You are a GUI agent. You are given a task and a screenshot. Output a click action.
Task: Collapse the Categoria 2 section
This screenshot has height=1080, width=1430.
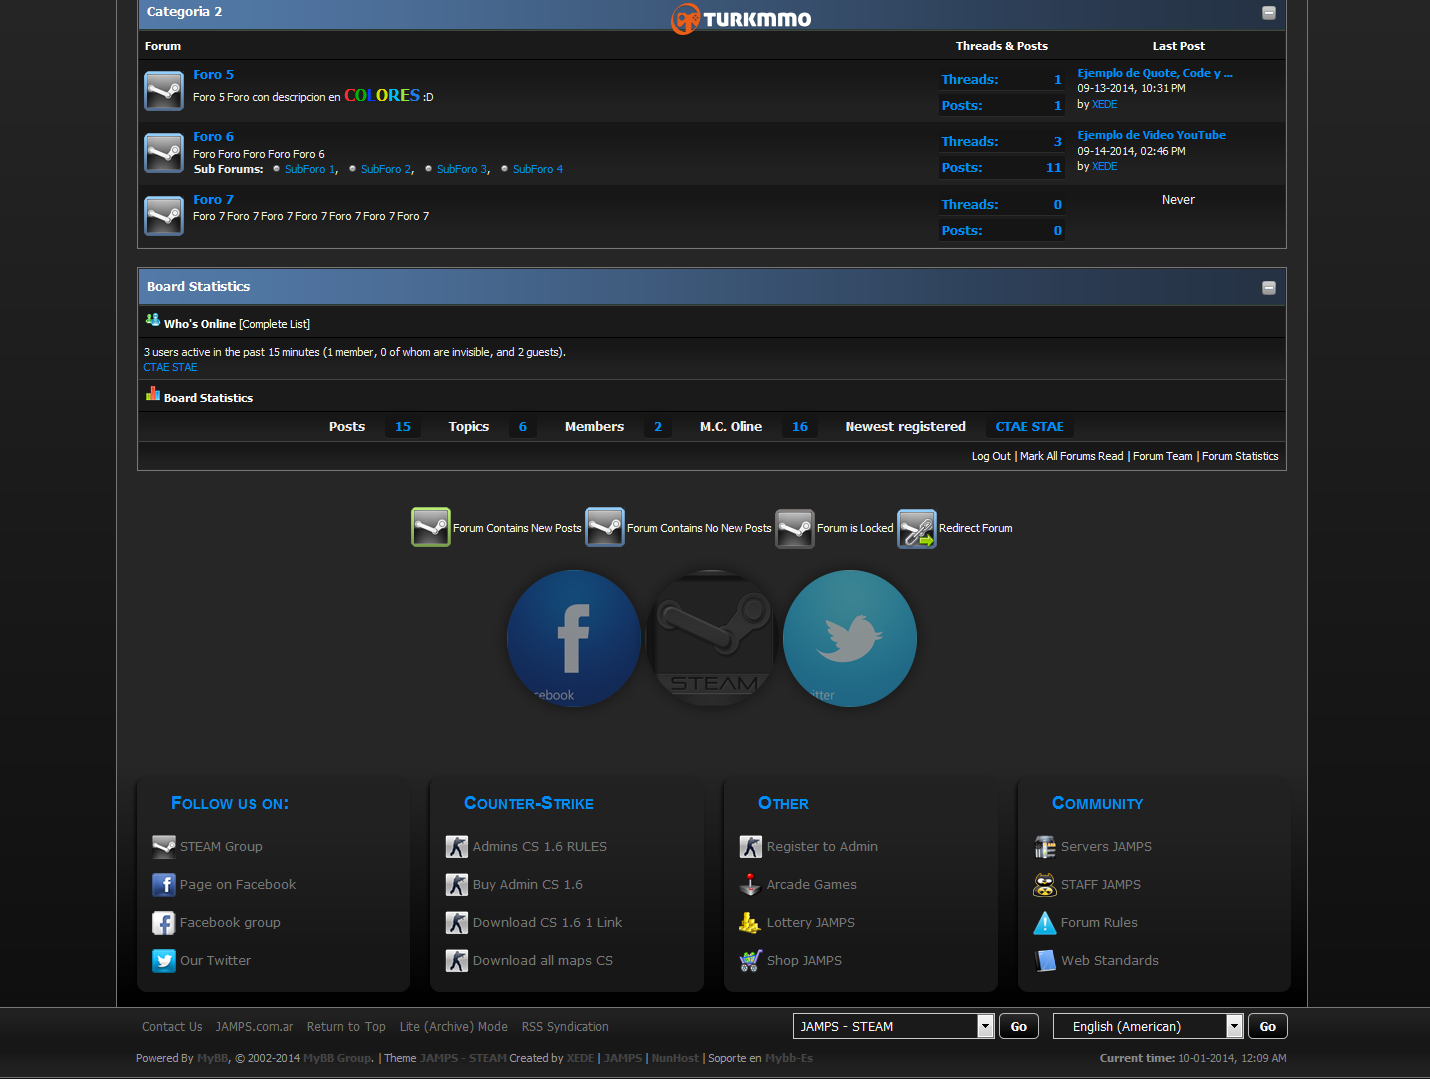[1269, 13]
